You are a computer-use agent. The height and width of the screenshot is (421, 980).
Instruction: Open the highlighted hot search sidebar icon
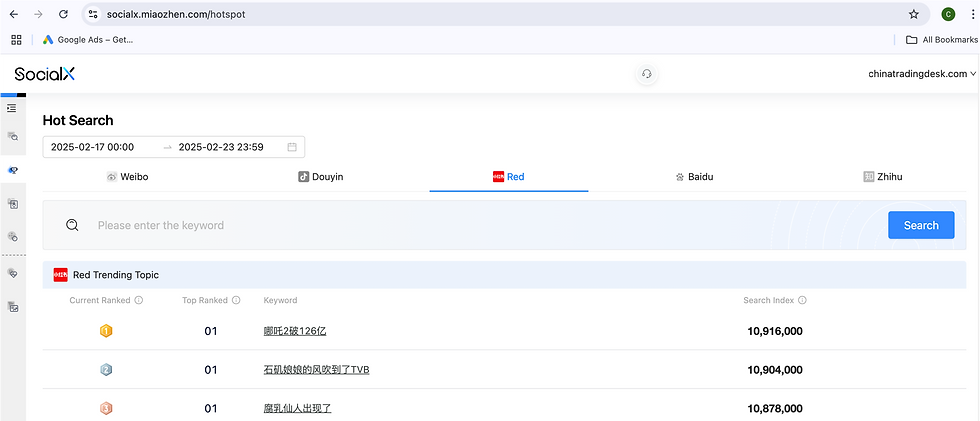(12, 170)
